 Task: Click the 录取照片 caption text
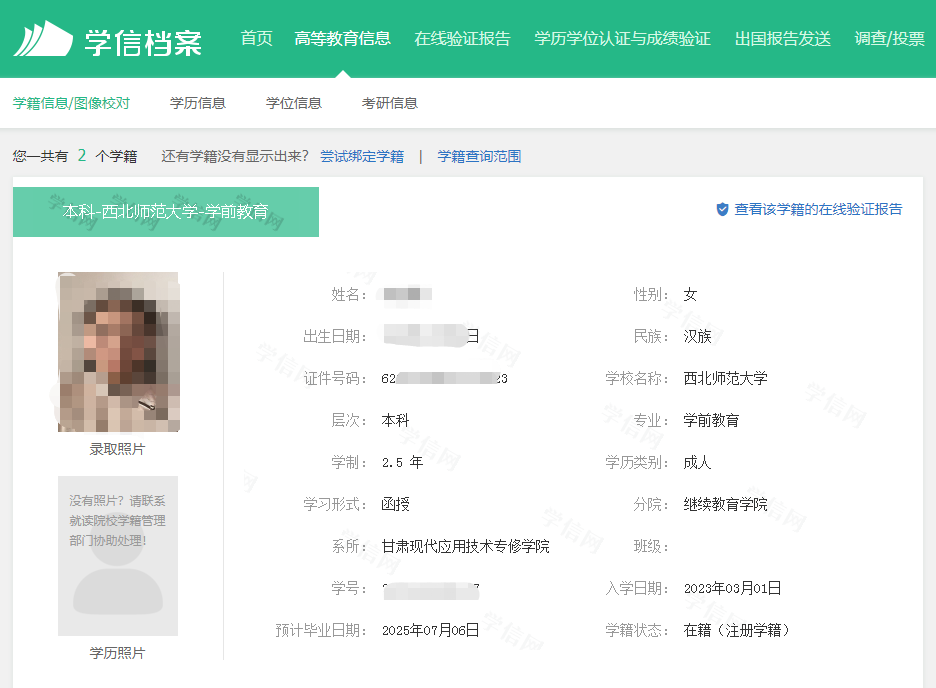[117, 449]
